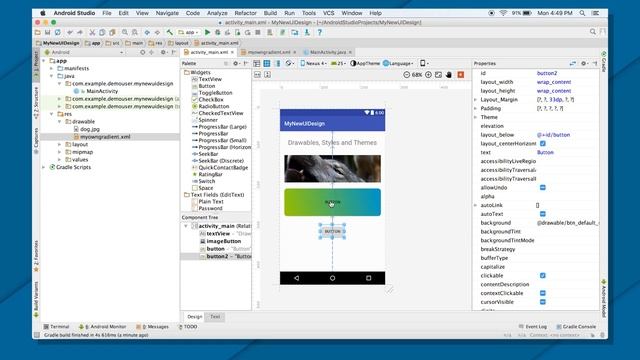Image resolution: width=640 pixels, height=360 pixels.
Task: Run the app with the green play icon
Action: pos(207,32)
